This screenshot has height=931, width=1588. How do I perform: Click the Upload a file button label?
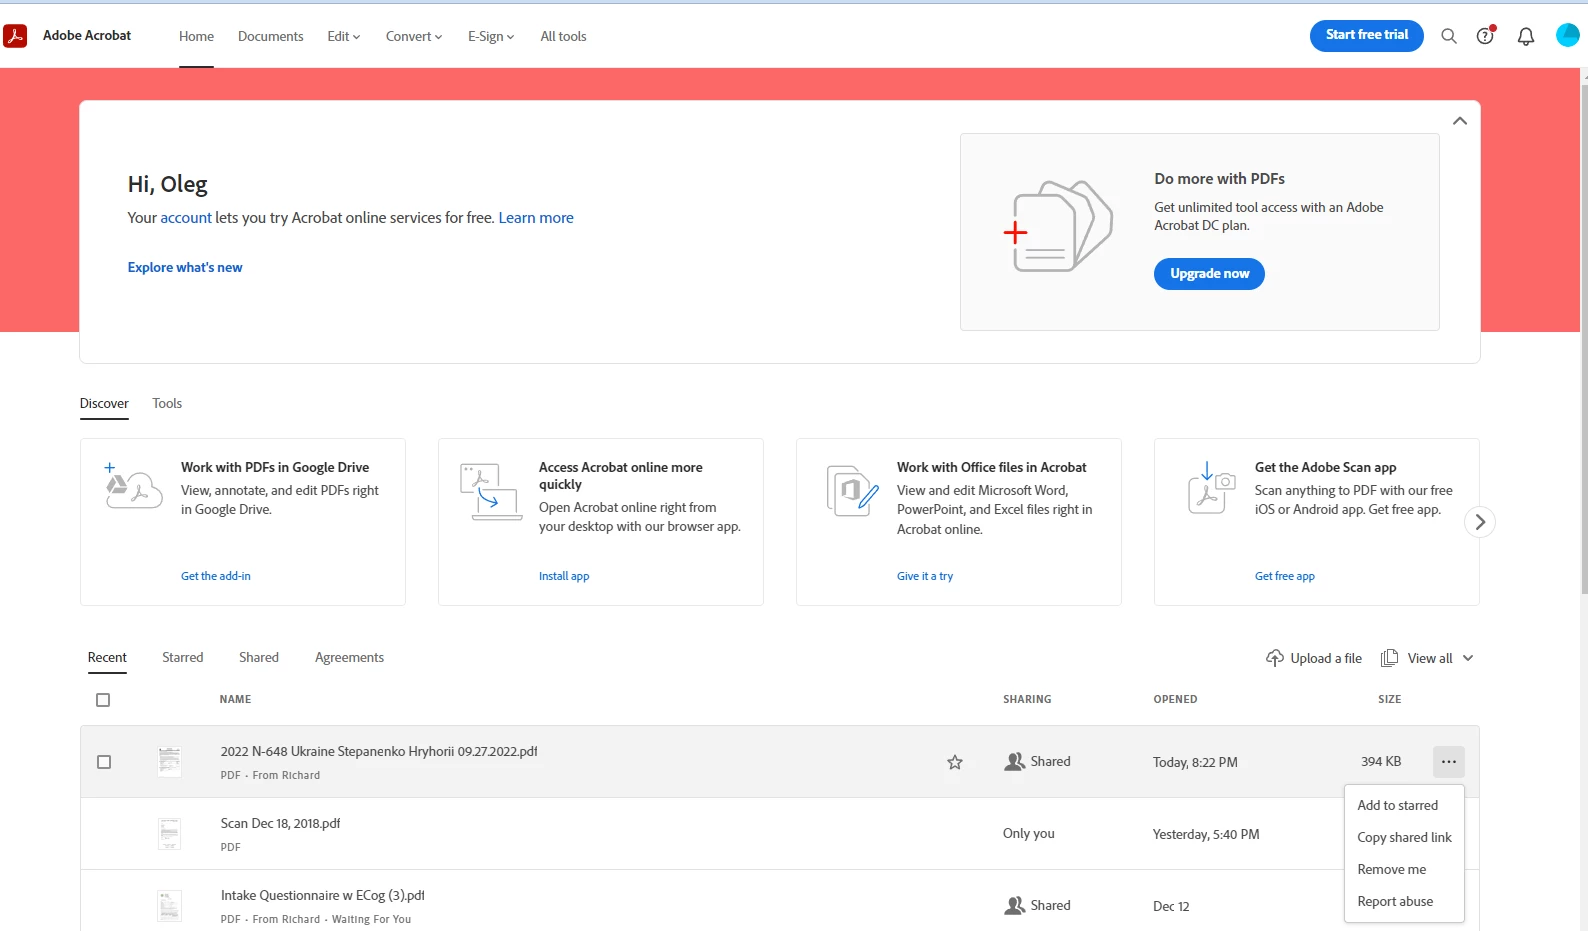click(1326, 658)
